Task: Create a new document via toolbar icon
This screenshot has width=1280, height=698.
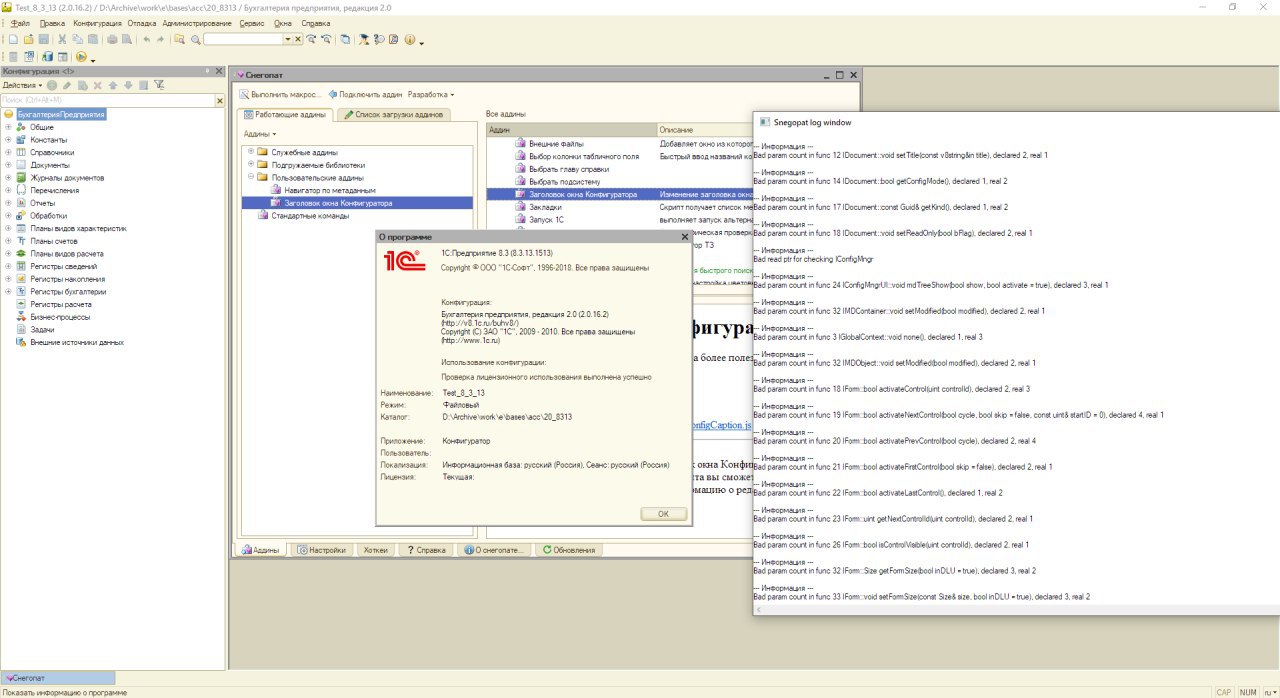Action: click(x=13, y=39)
